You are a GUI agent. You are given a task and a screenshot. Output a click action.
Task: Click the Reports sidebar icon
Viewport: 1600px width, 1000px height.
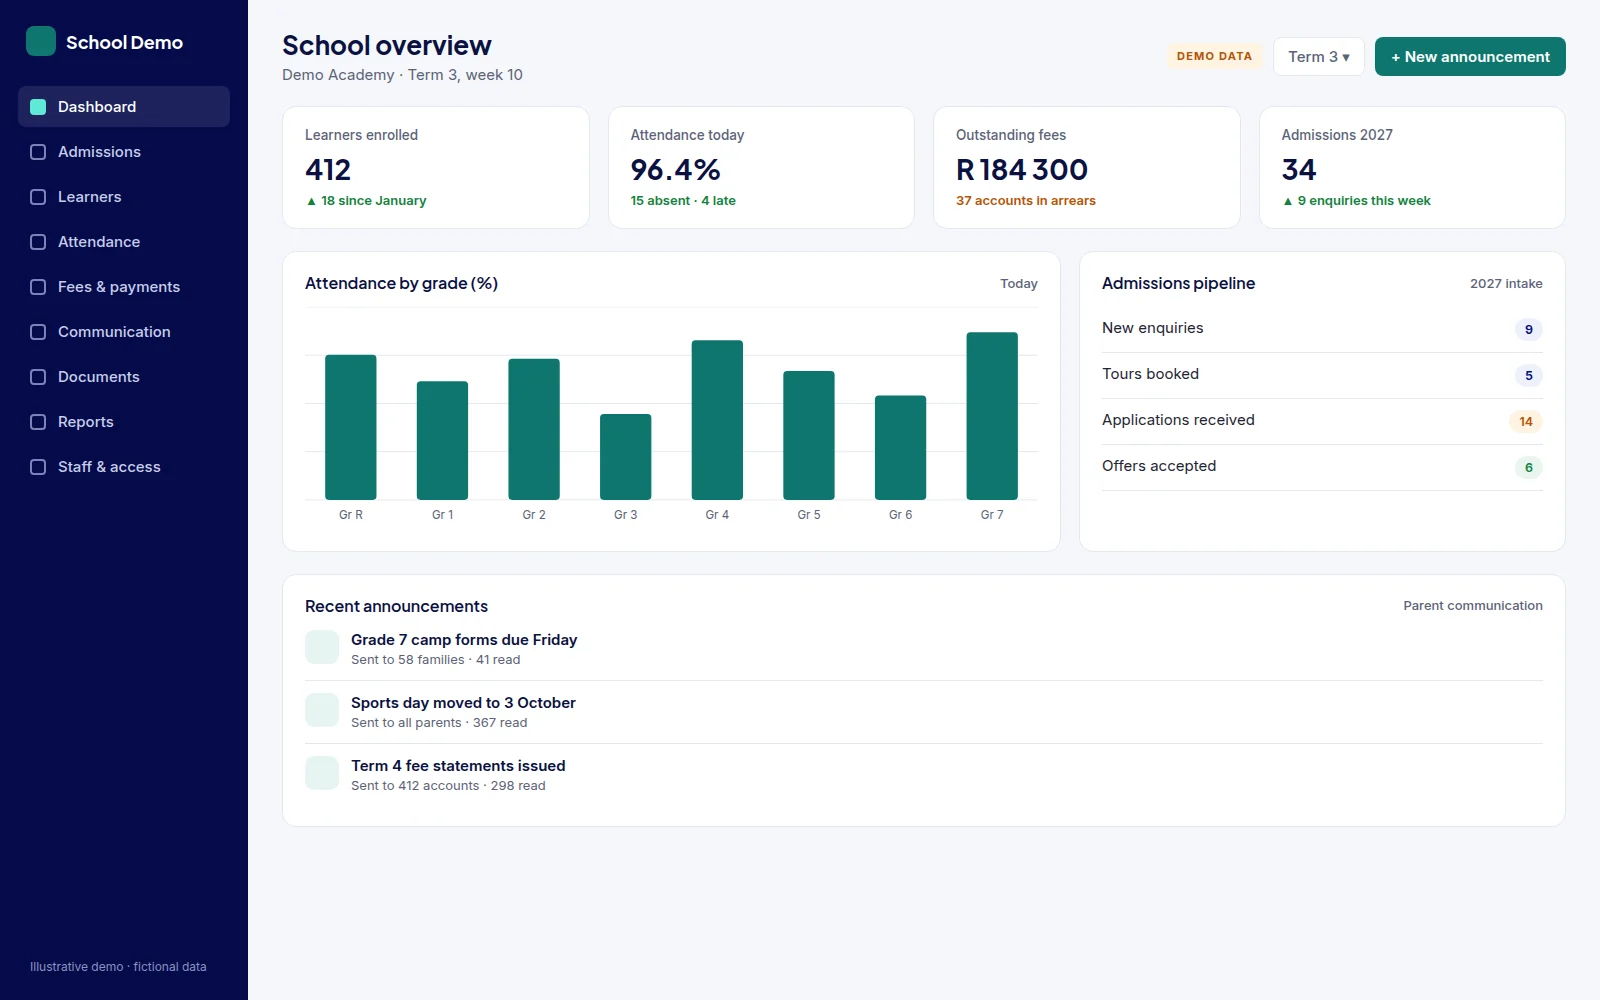[x=38, y=422]
